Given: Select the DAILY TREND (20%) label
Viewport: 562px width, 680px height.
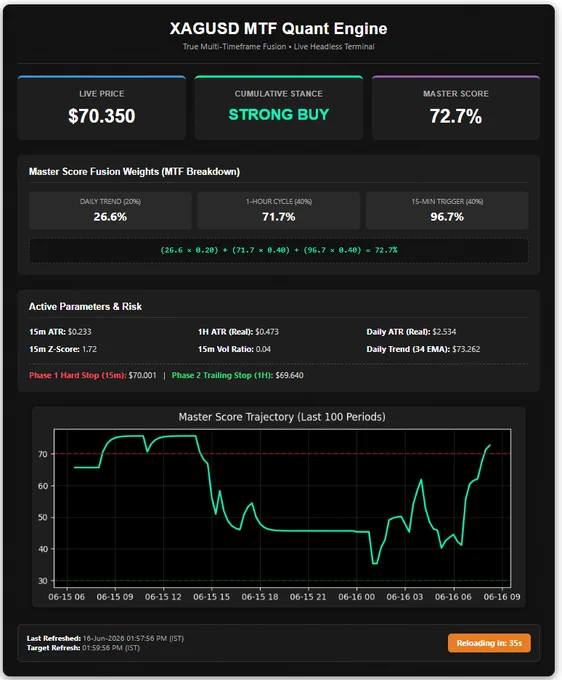Looking at the screenshot, I should click(110, 201).
